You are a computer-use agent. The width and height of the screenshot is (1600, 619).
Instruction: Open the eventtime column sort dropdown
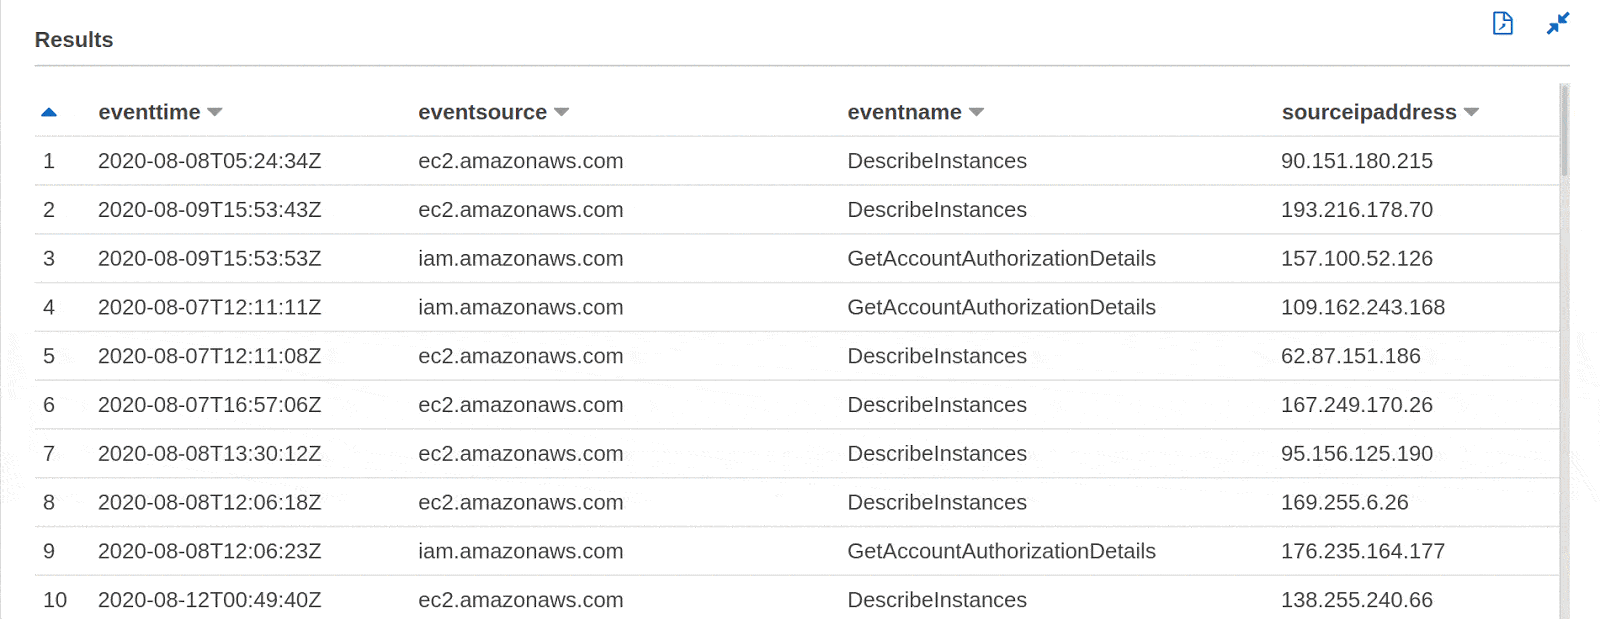(x=215, y=113)
